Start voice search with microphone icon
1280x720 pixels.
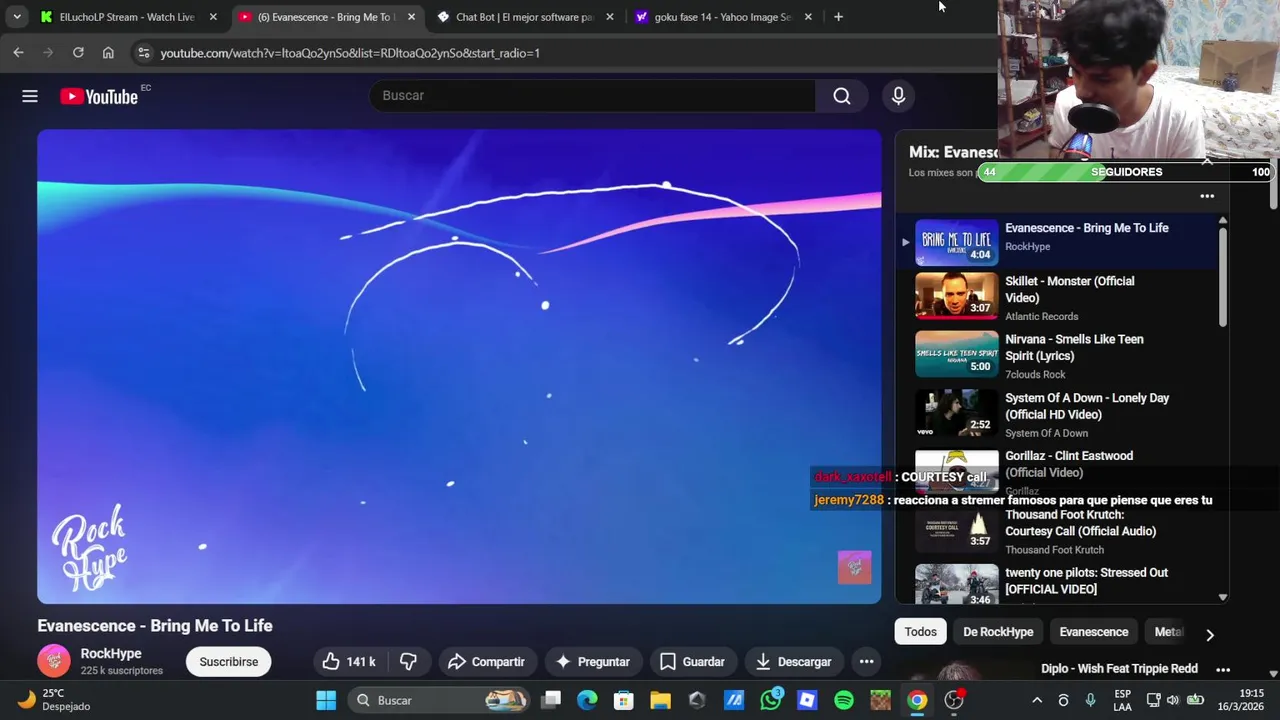pos(898,96)
